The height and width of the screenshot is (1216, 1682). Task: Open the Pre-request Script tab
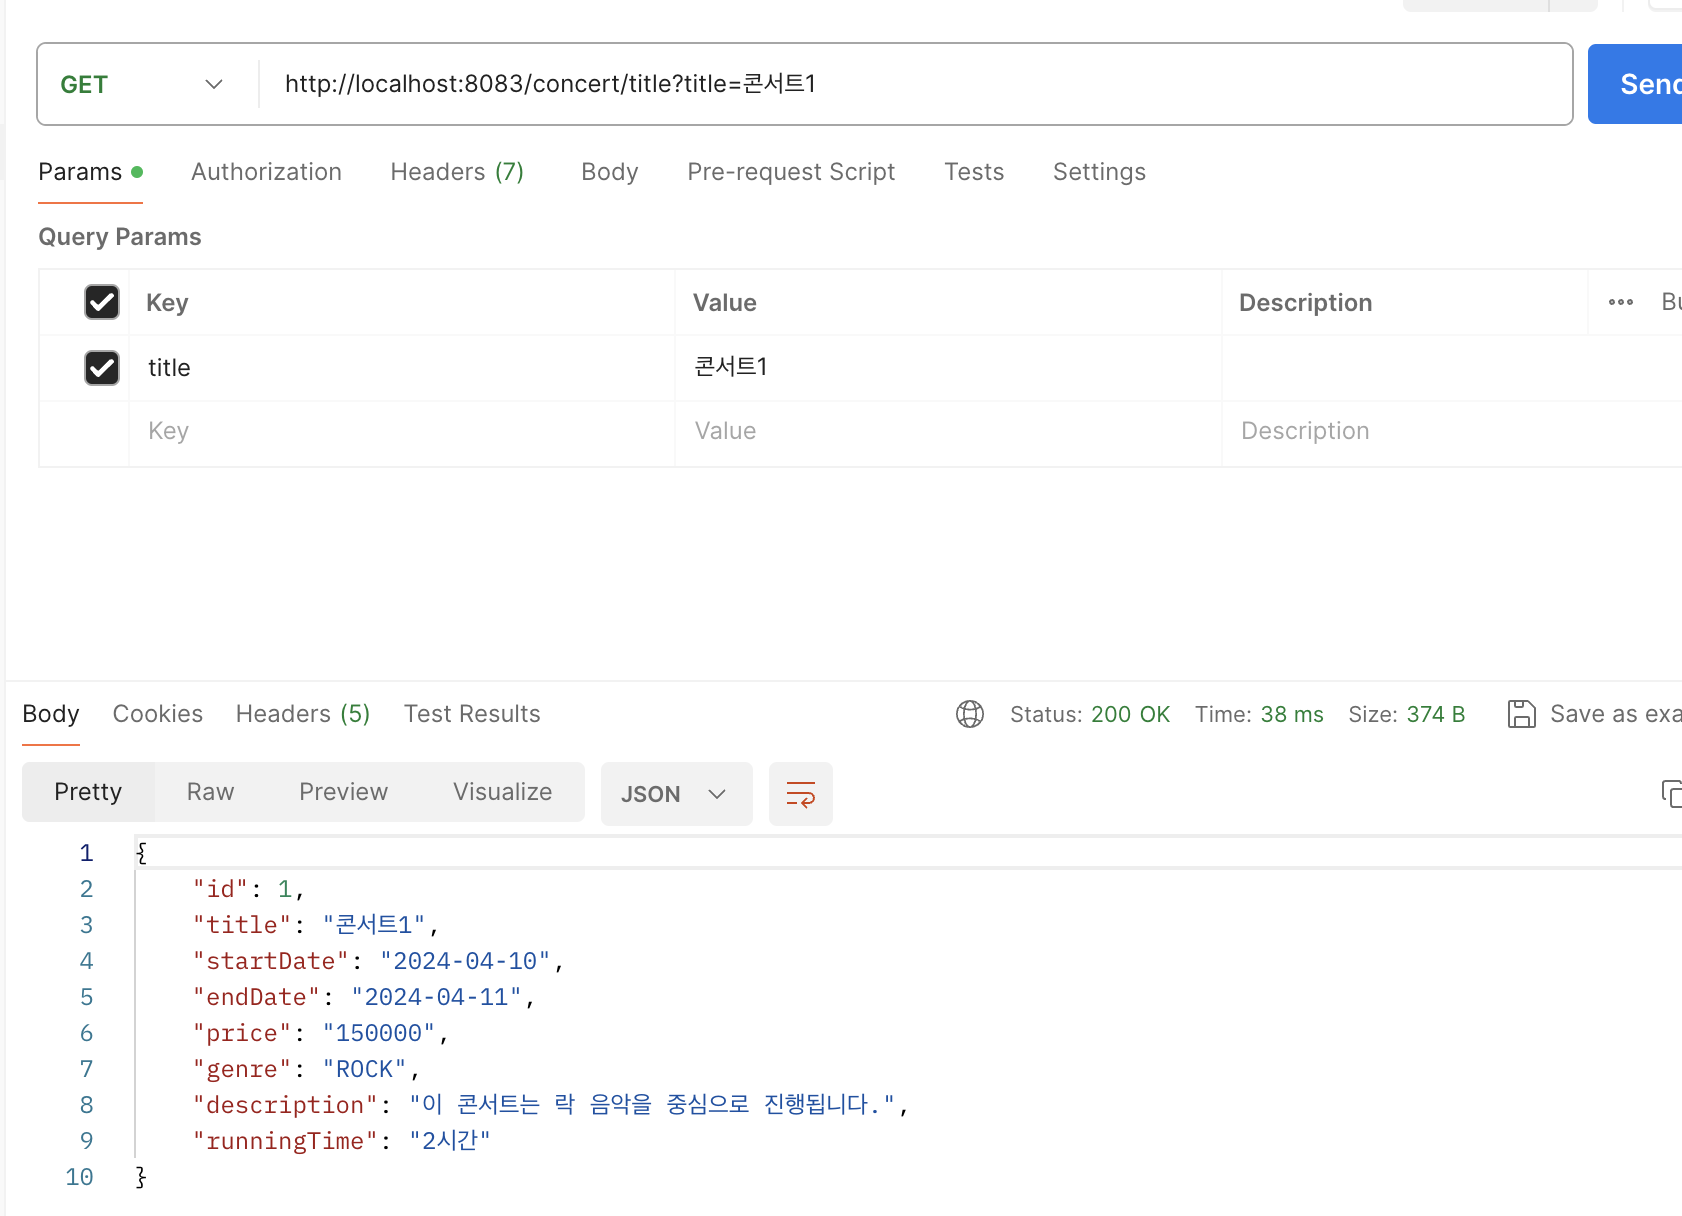(x=791, y=172)
